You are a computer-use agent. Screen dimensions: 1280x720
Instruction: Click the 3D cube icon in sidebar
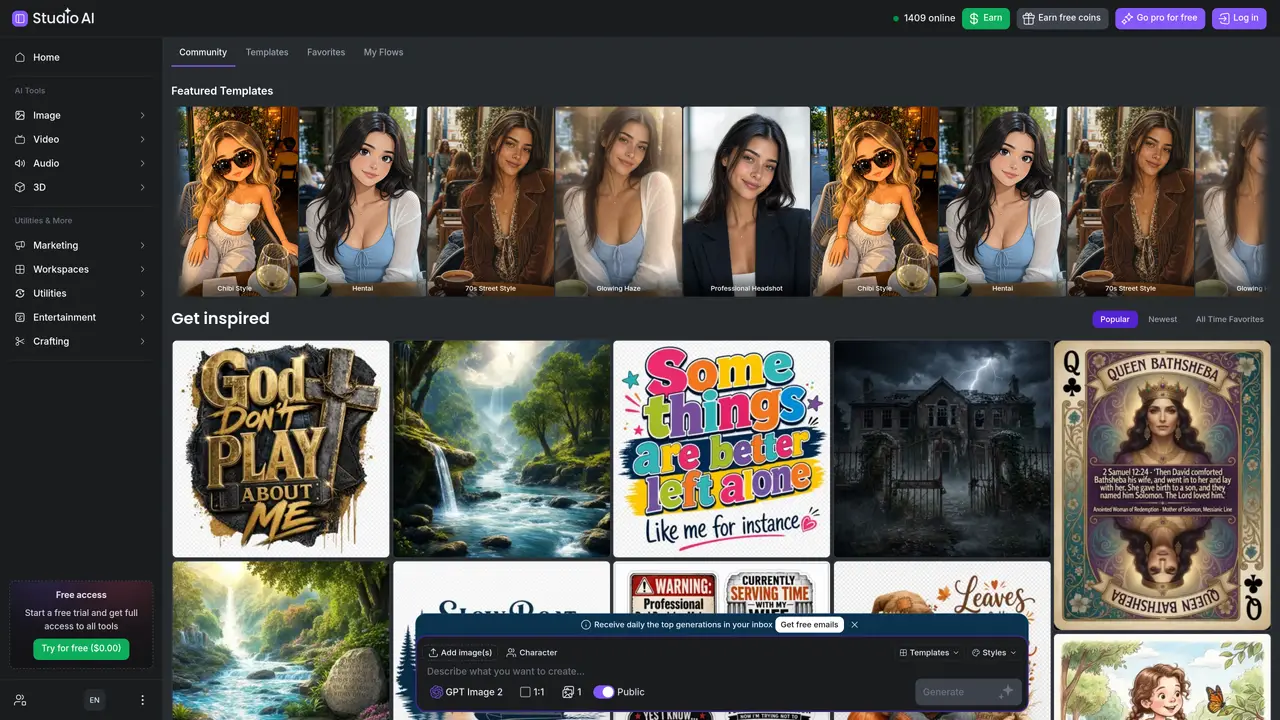coord(20,187)
